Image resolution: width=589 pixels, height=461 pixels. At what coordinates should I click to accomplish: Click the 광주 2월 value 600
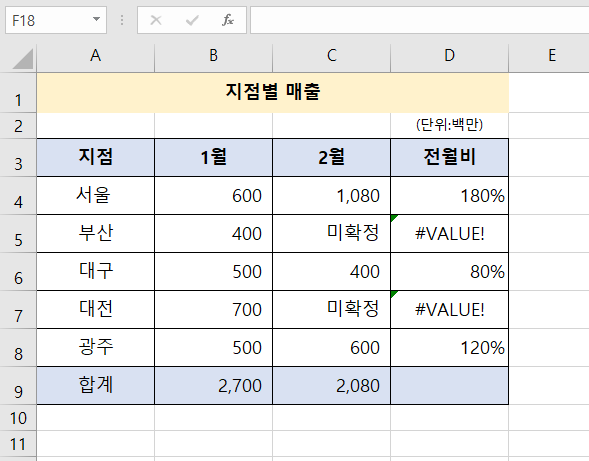tap(331, 348)
